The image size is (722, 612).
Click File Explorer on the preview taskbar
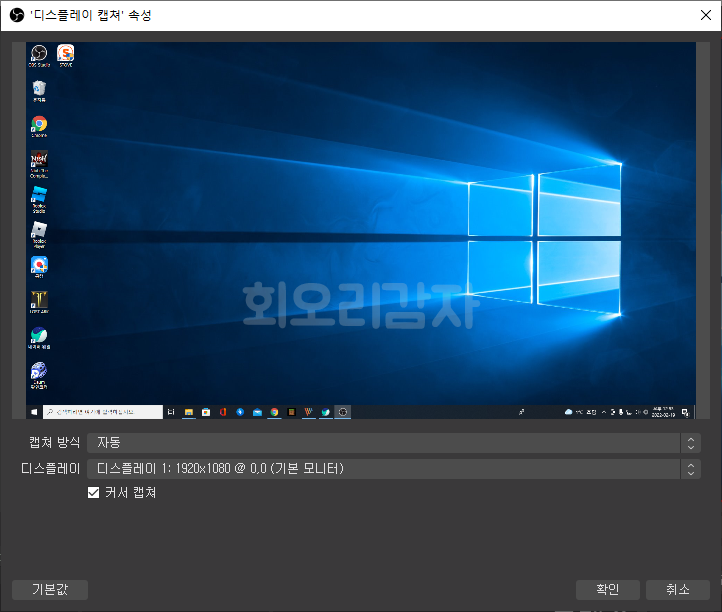tap(189, 412)
